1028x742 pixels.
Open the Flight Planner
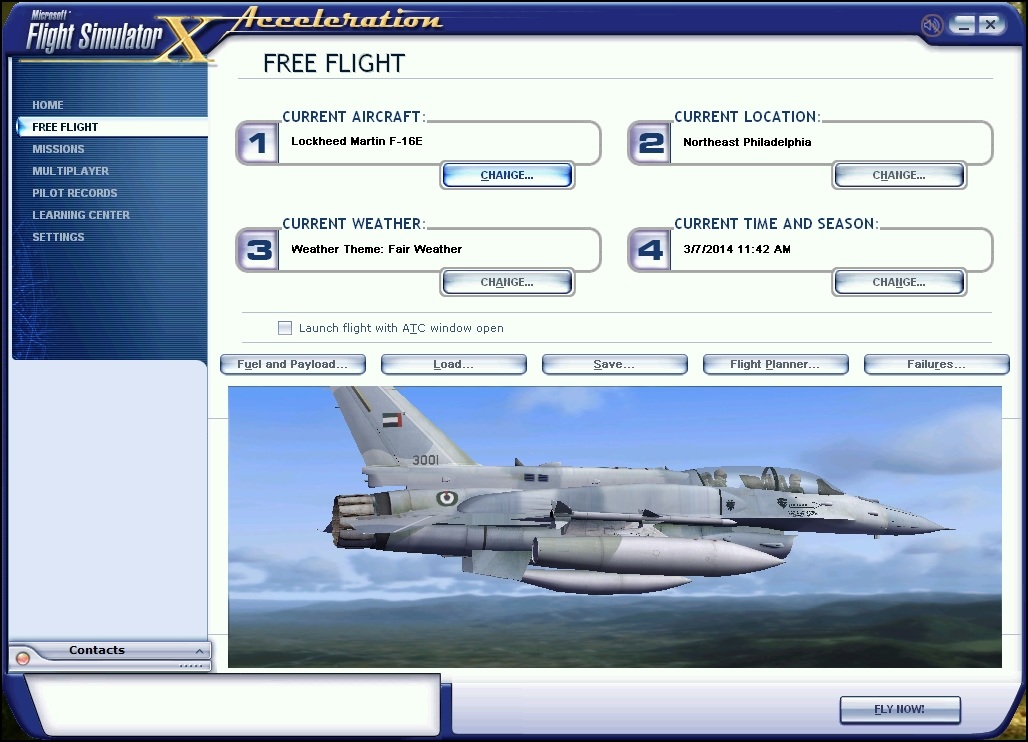pos(775,365)
